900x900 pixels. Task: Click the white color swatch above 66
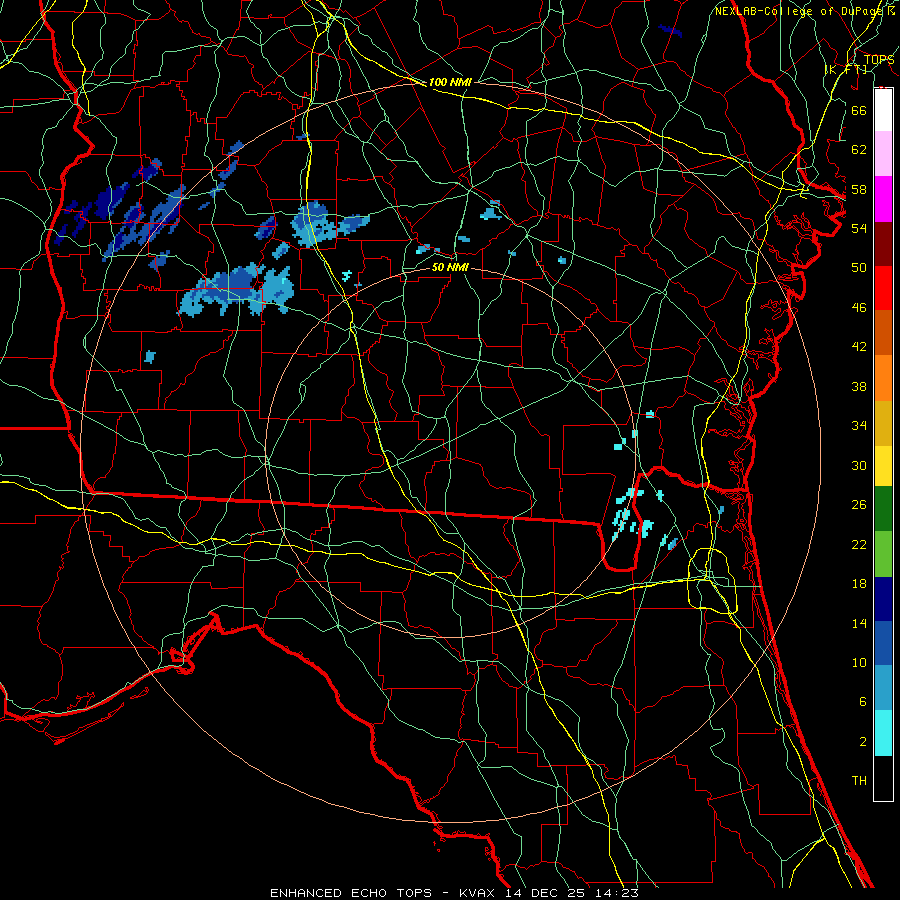[883, 110]
